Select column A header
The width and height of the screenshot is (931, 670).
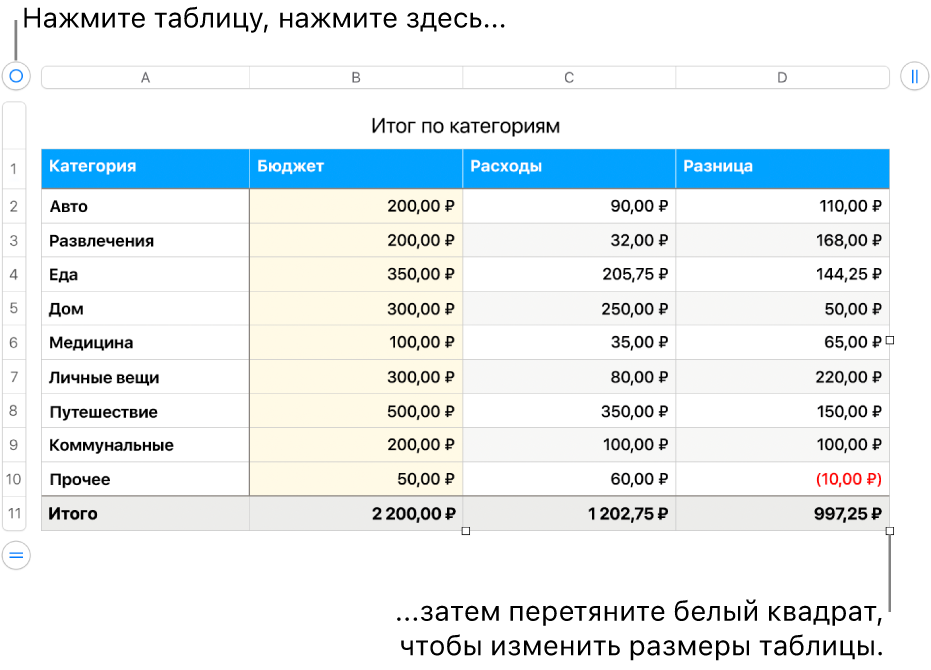[145, 77]
